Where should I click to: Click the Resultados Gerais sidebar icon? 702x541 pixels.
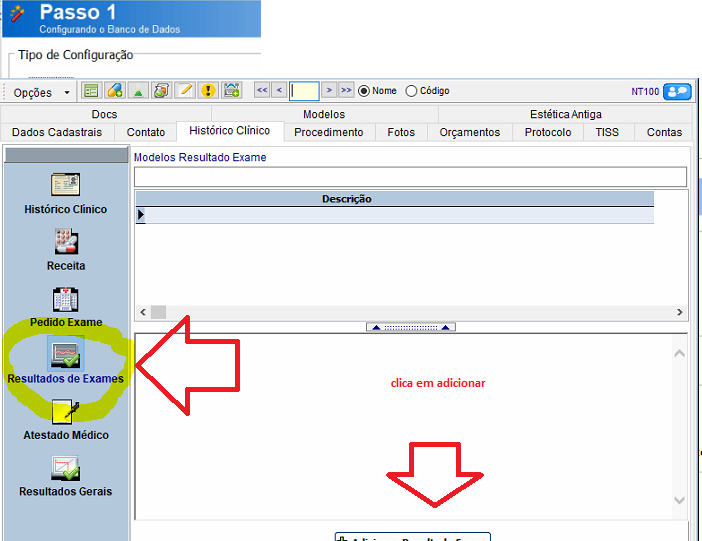click(65, 468)
